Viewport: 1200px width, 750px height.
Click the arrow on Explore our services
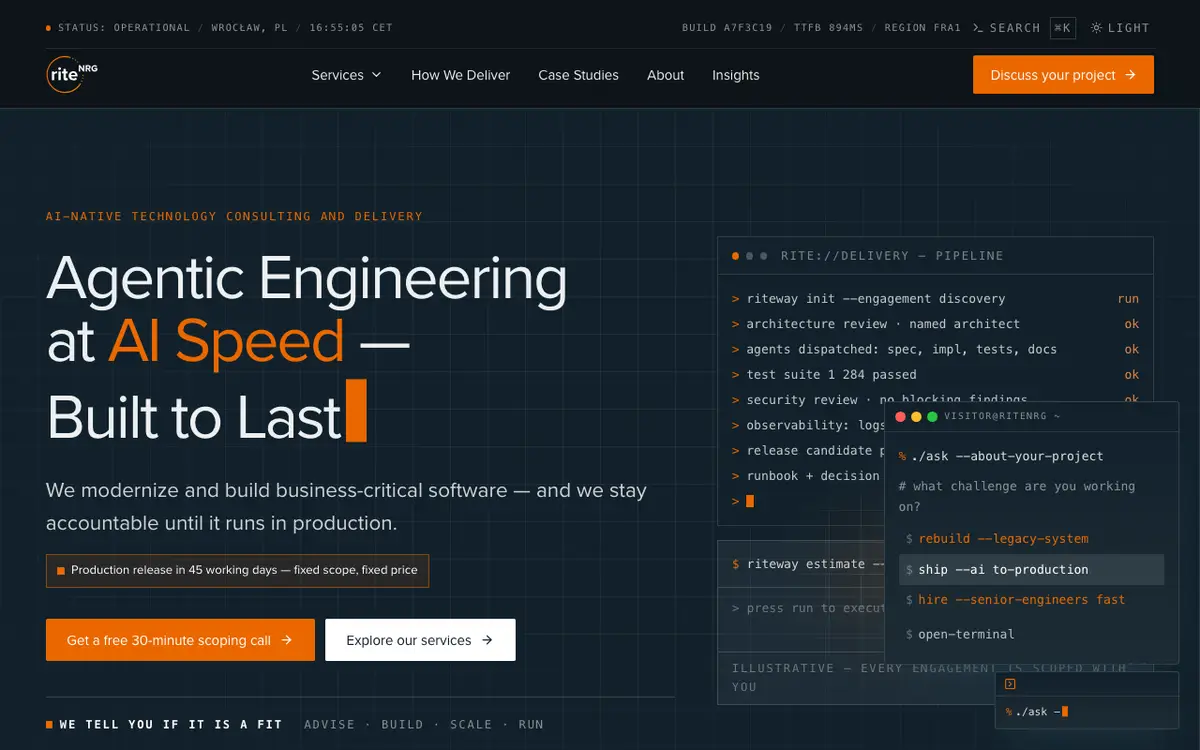[x=487, y=640]
